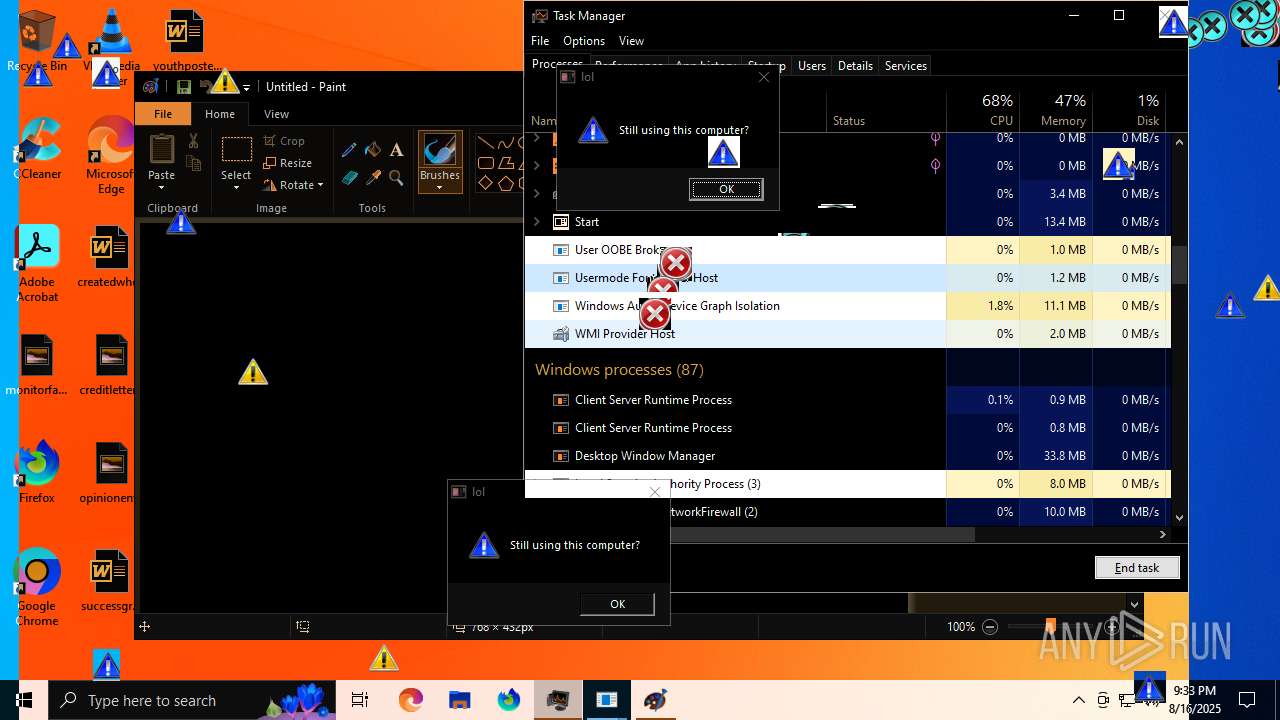The height and width of the screenshot is (720, 1280).
Task: Expand the Start process row
Action: (x=537, y=222)
